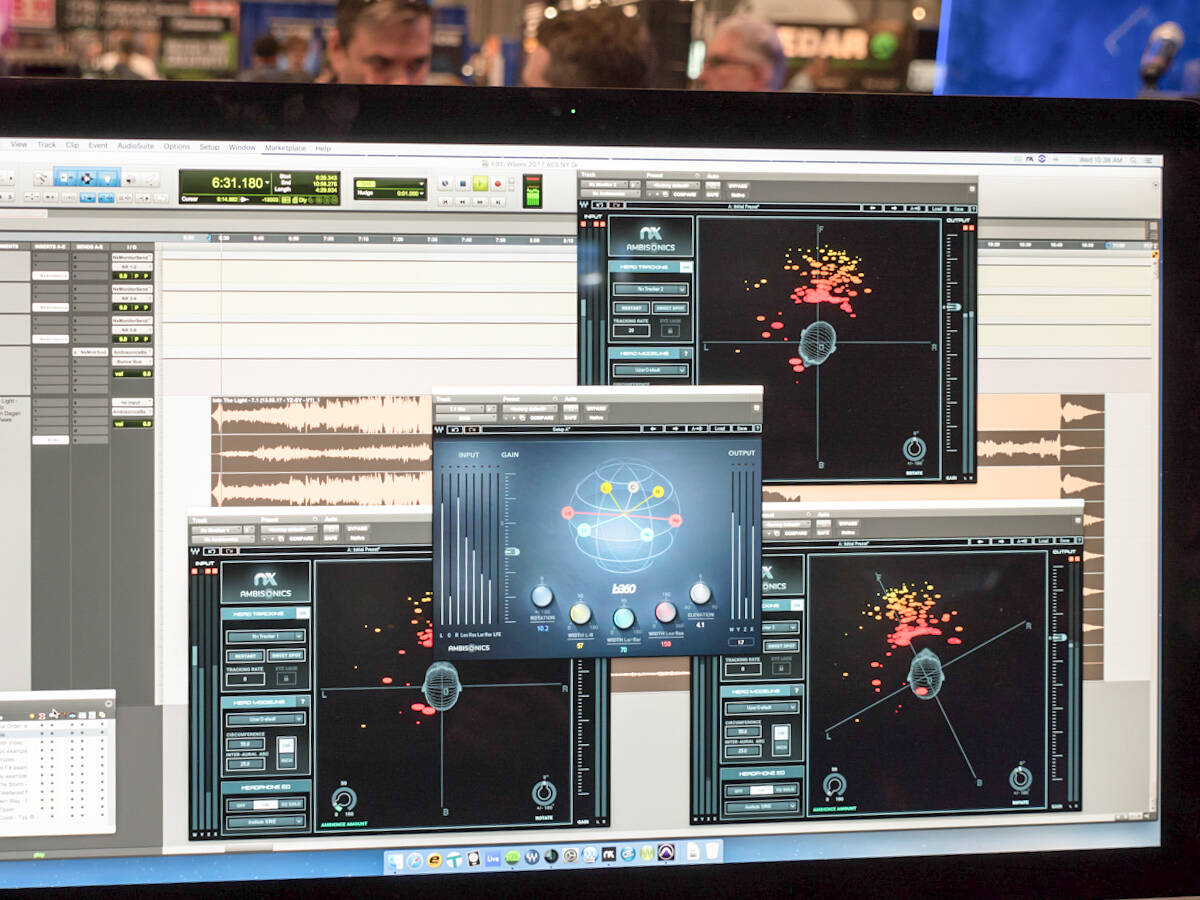Click the ROTATE knob in bottom-right Nx window
1200x900 pixels.
coord(1020,779)
